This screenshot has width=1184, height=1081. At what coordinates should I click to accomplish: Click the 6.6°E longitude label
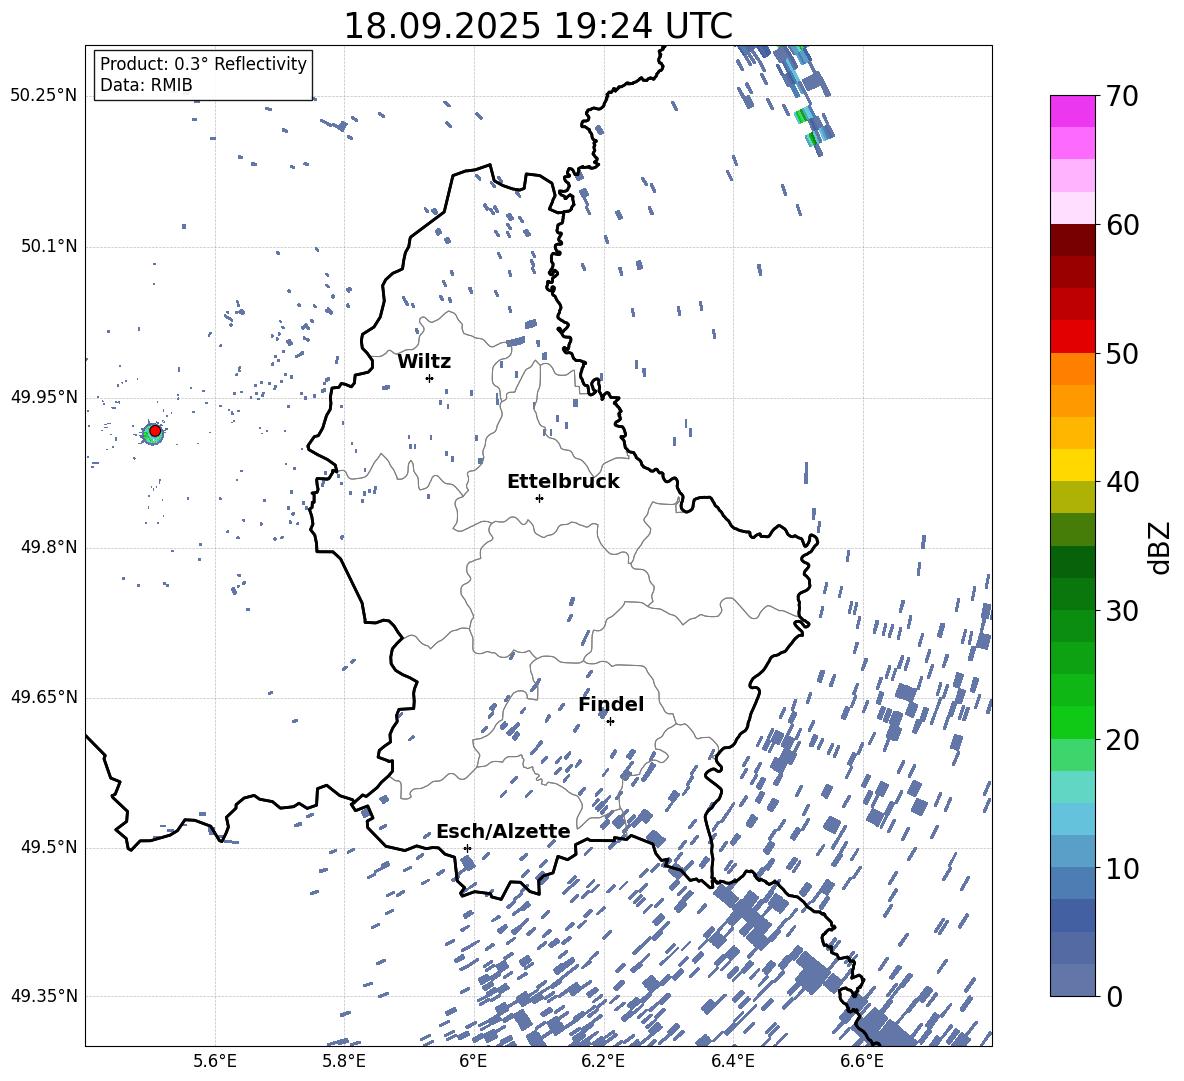[x=862, y=1061]
